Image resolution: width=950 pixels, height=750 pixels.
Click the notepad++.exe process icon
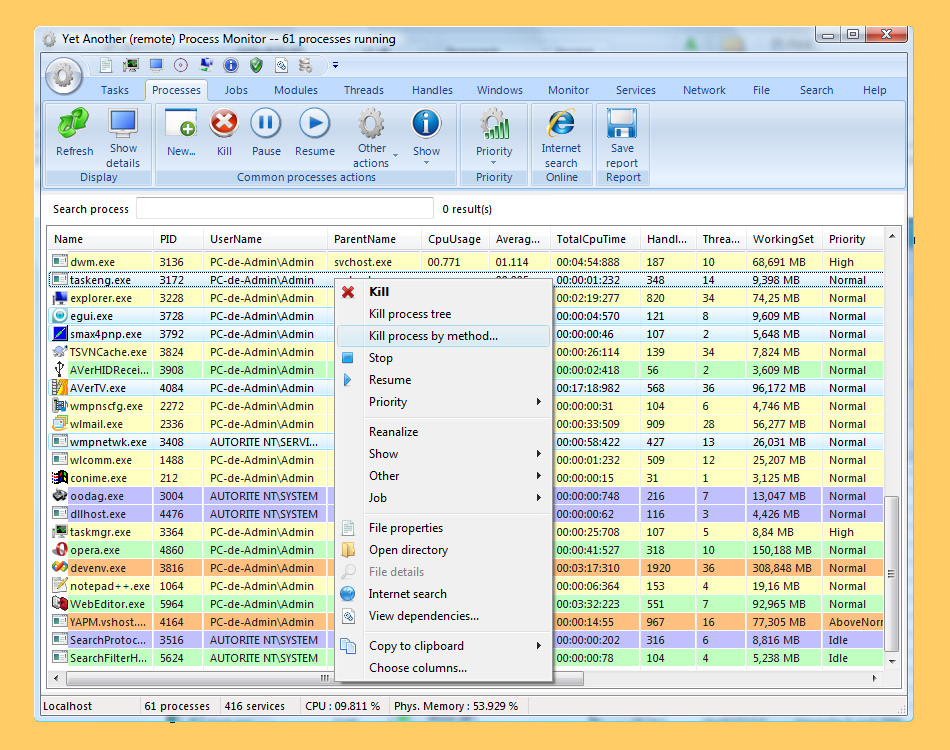[59, 586]
